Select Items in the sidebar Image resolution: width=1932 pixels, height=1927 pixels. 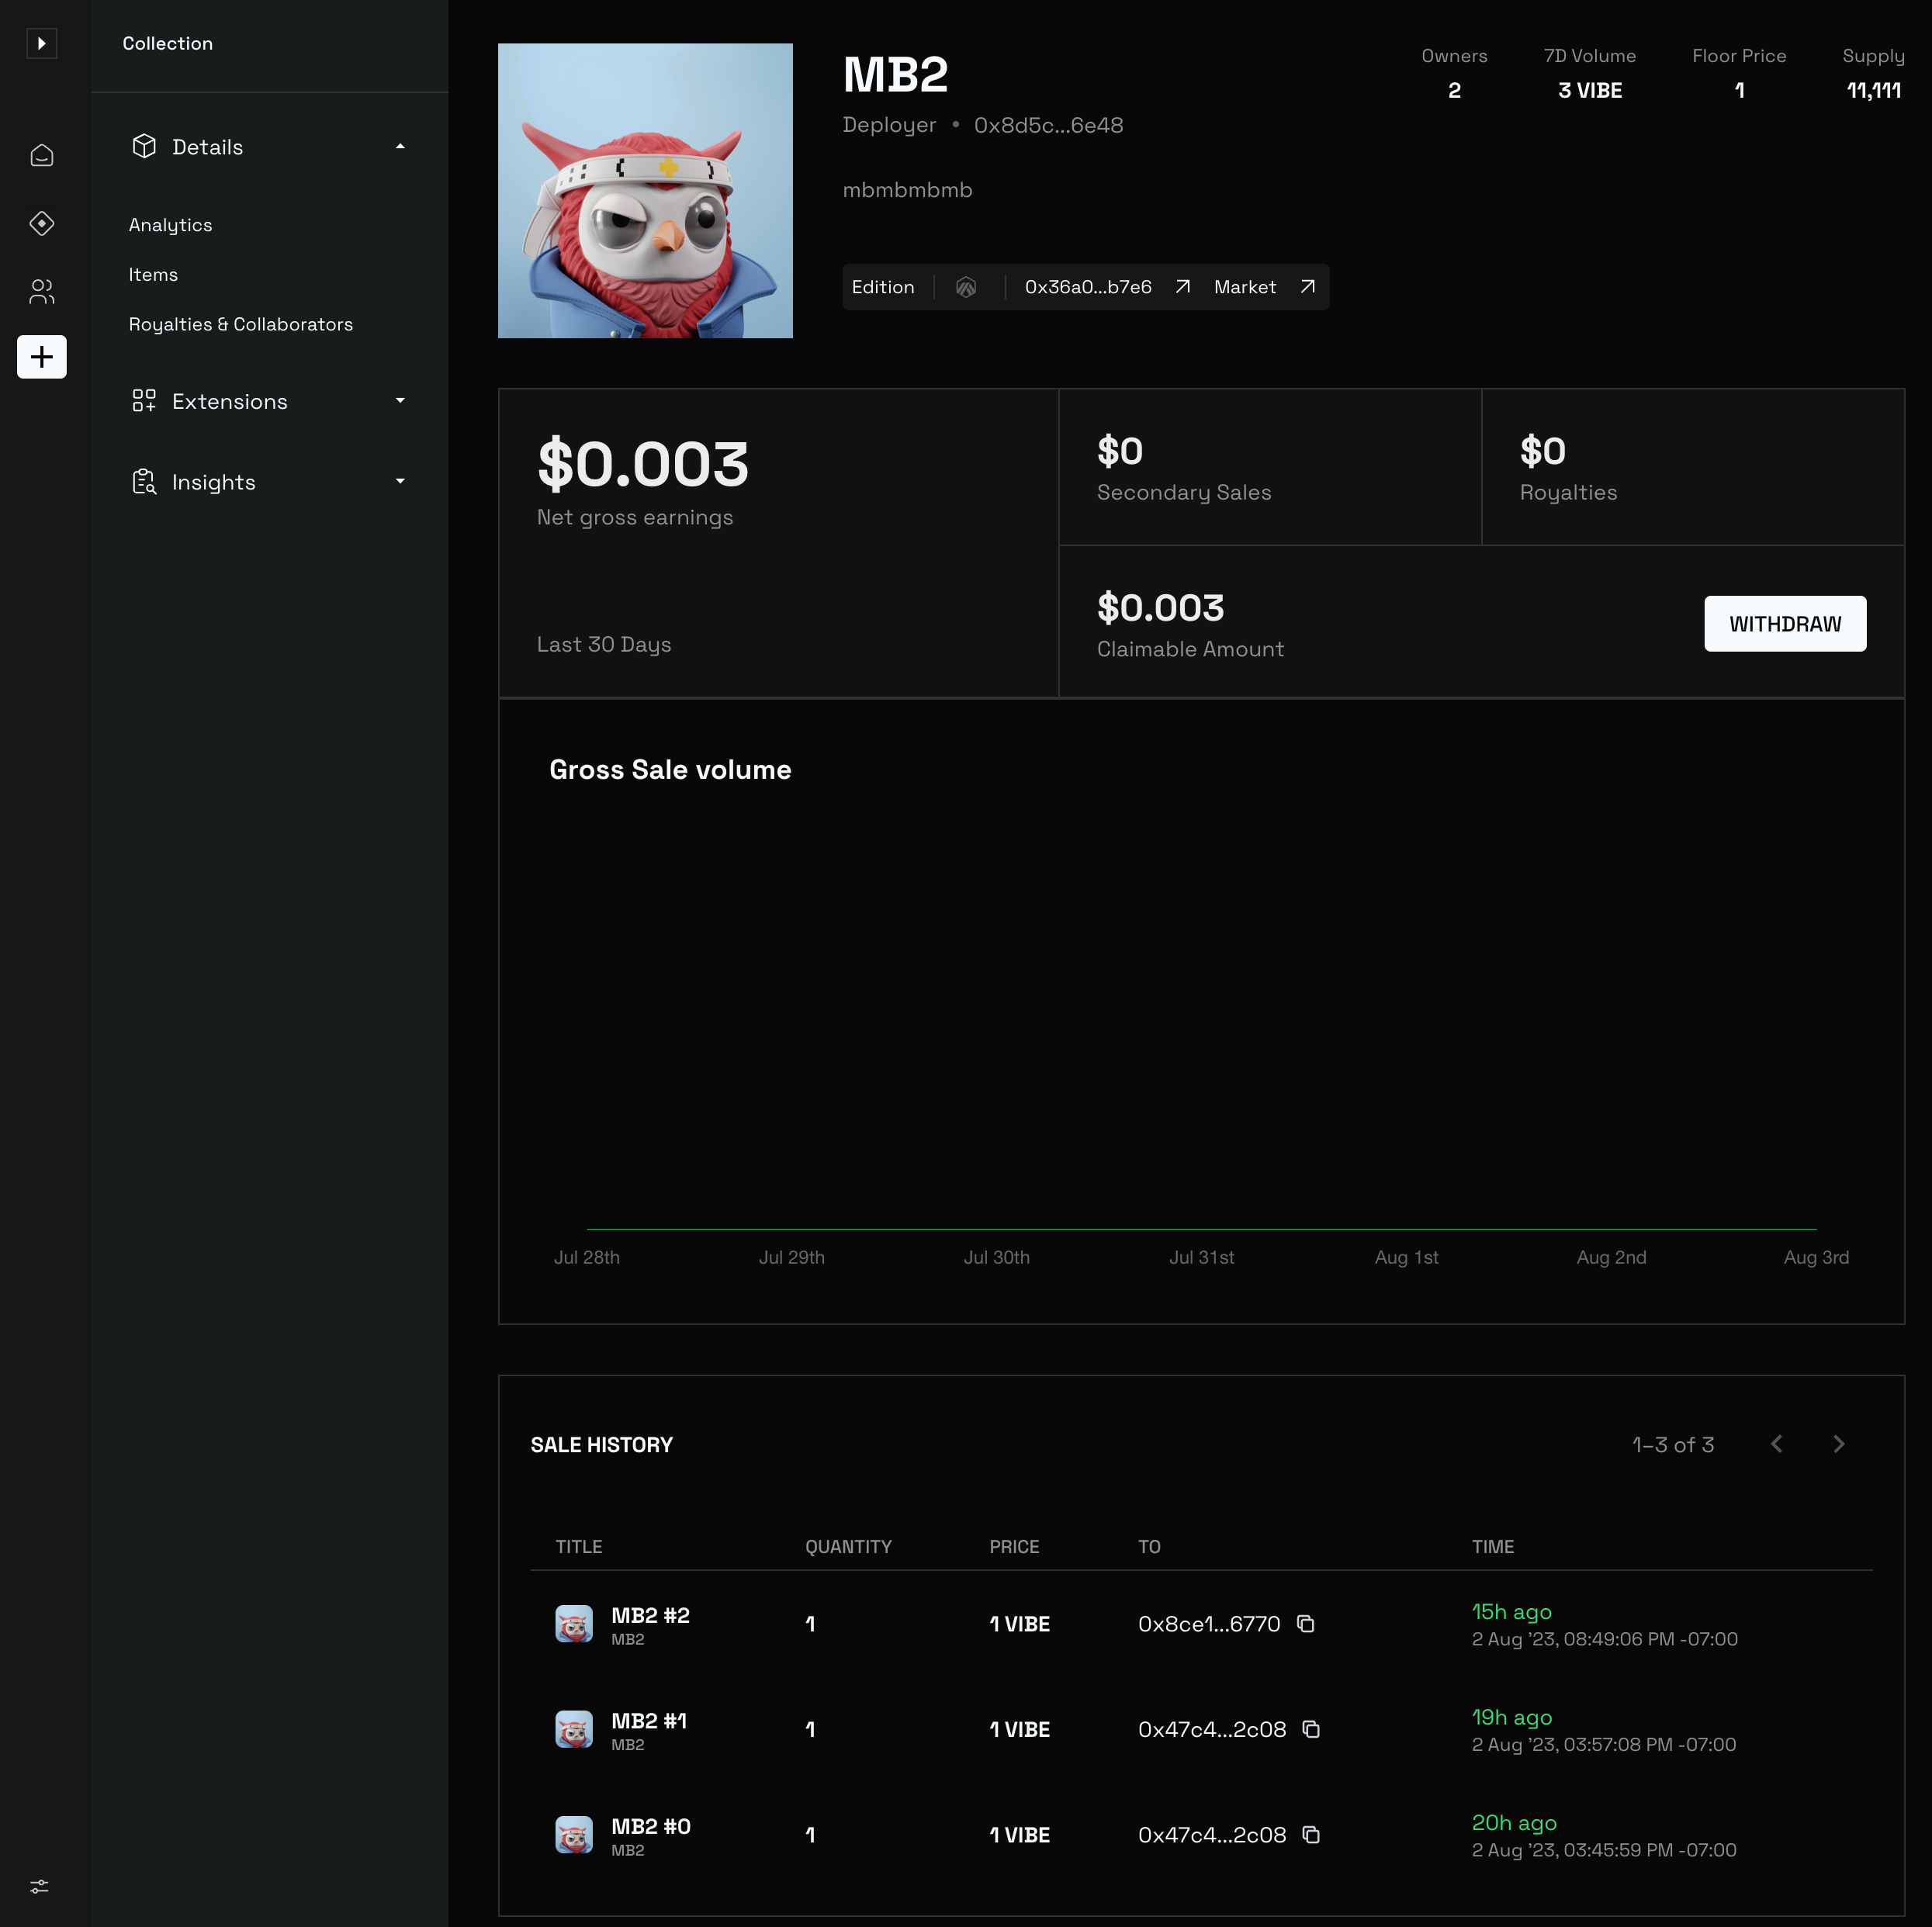[x=153, y=274]
